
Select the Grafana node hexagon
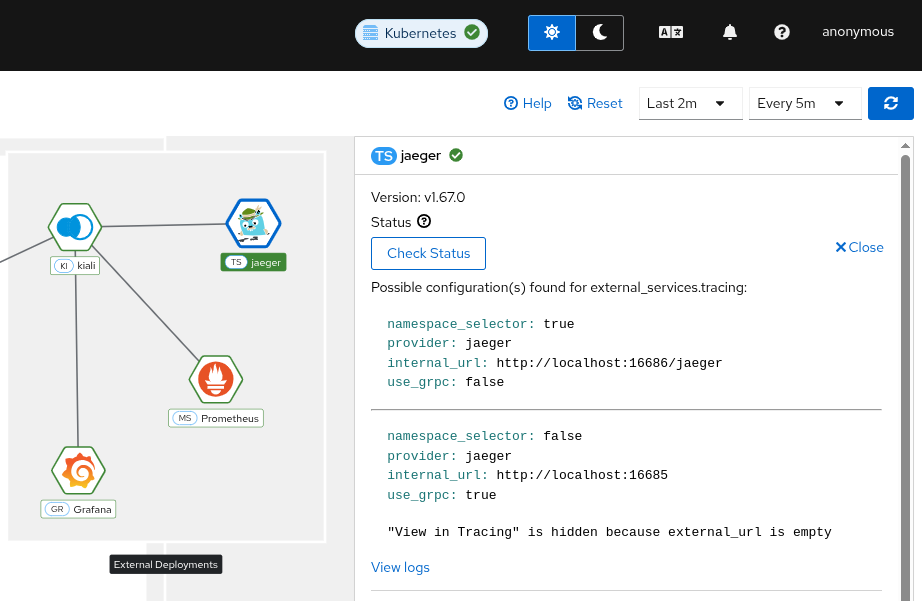pyautogui.click(x=78, y=471)
